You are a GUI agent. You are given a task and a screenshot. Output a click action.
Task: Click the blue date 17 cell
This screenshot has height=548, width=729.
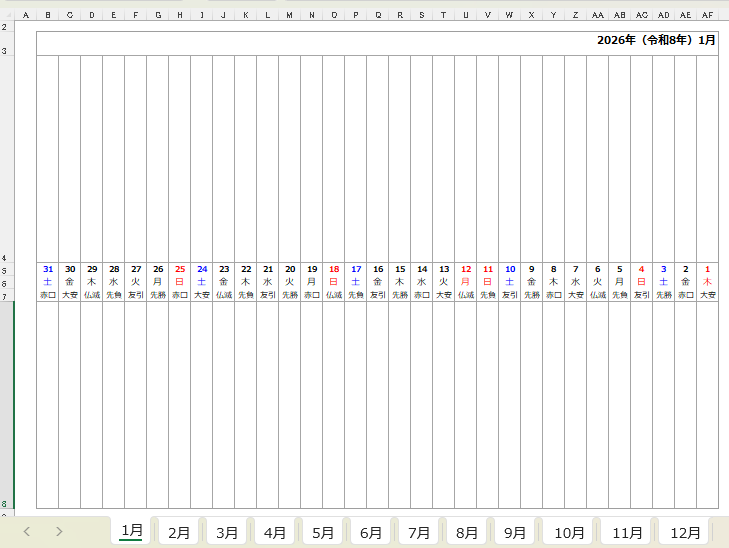pos(356,269)
